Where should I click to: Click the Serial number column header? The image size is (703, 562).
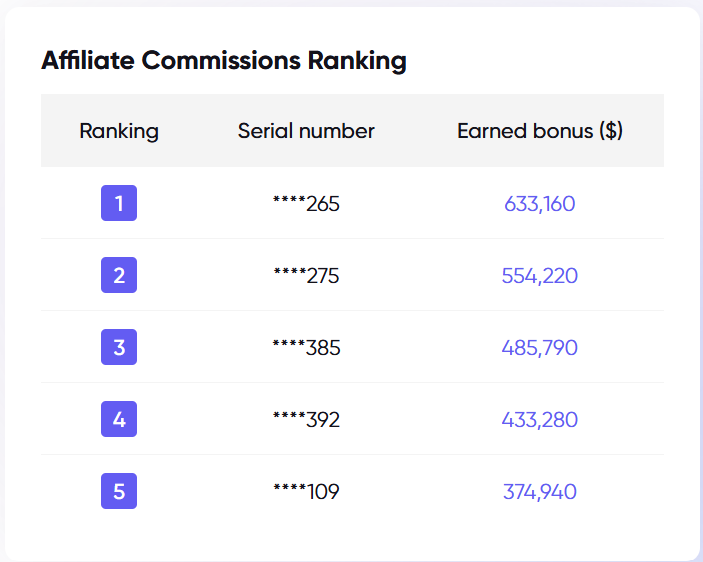point(306,131)
